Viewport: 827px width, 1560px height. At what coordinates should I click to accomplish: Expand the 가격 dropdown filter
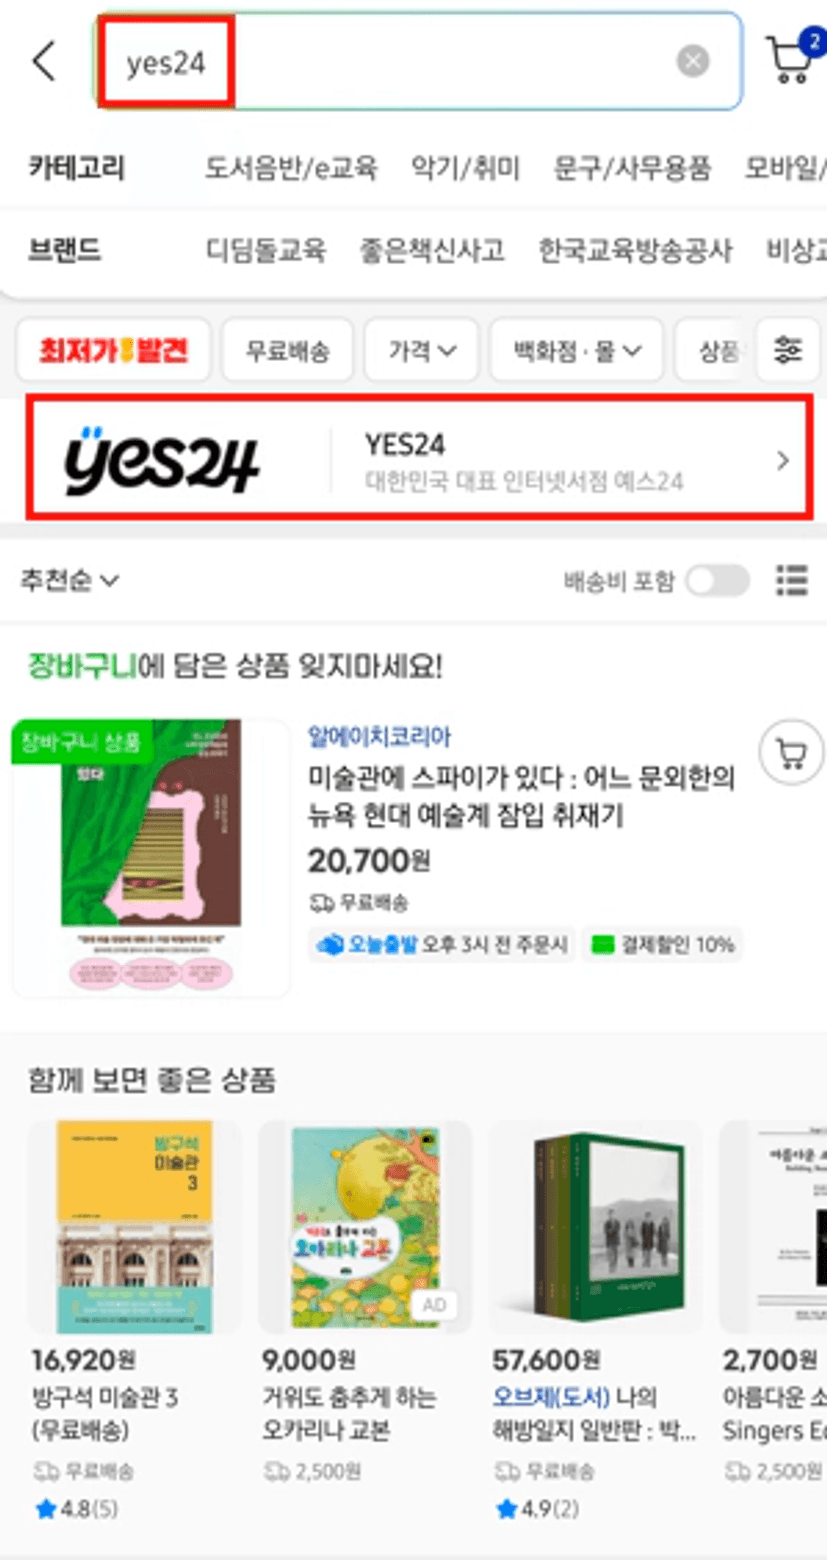421,350
